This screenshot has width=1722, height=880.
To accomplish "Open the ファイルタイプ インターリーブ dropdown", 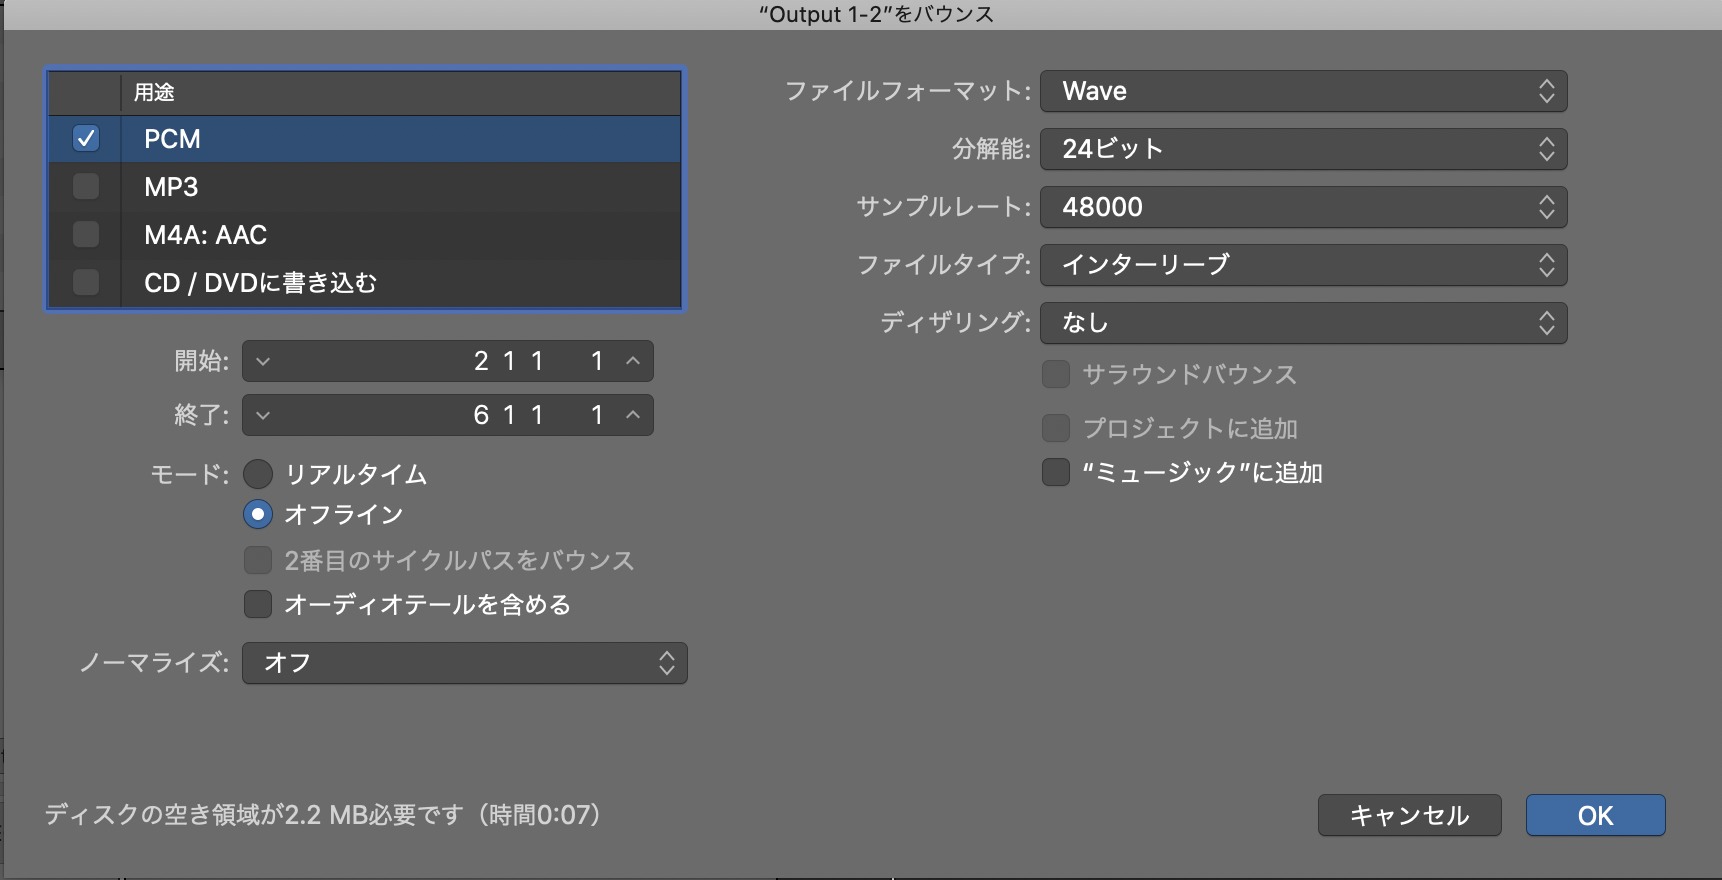I will (x=1303, y=265).
